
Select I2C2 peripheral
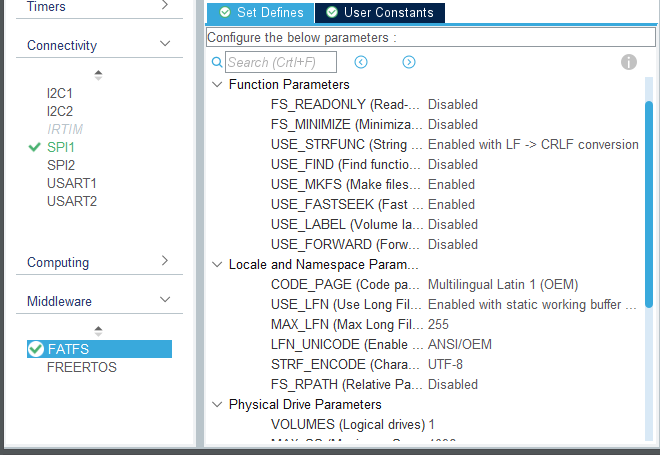[60, 111]
